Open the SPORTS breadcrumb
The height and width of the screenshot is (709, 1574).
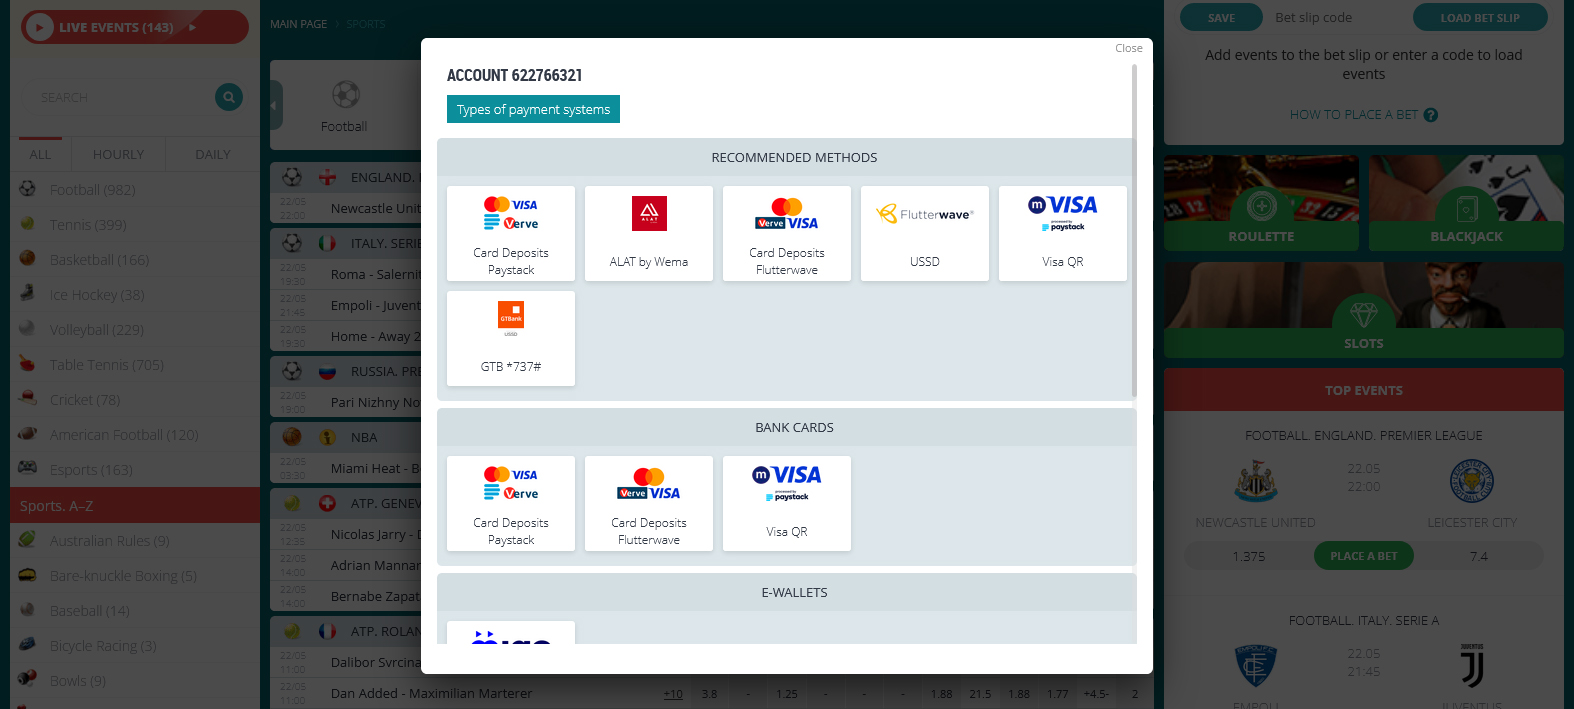click(366, 24)
